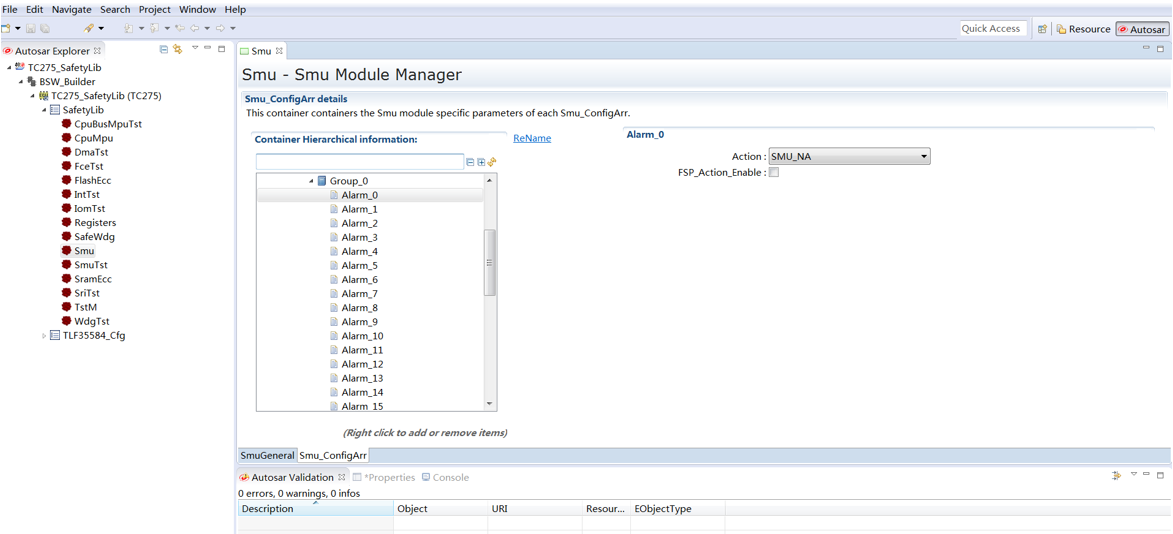Click the Last Edit Location arrow icon
The height and width of the screenshot is (534, 1173).
[180, 28]
